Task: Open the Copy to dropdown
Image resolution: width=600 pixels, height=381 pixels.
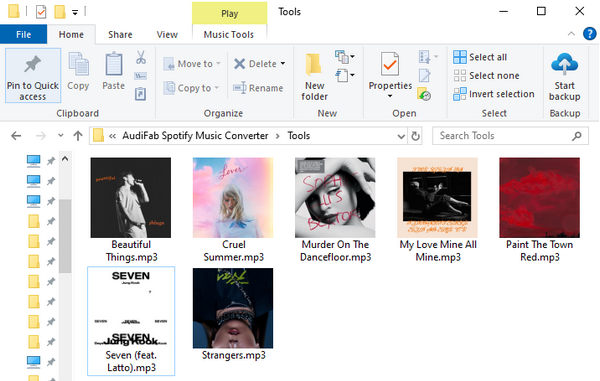Action: (191, 88)
